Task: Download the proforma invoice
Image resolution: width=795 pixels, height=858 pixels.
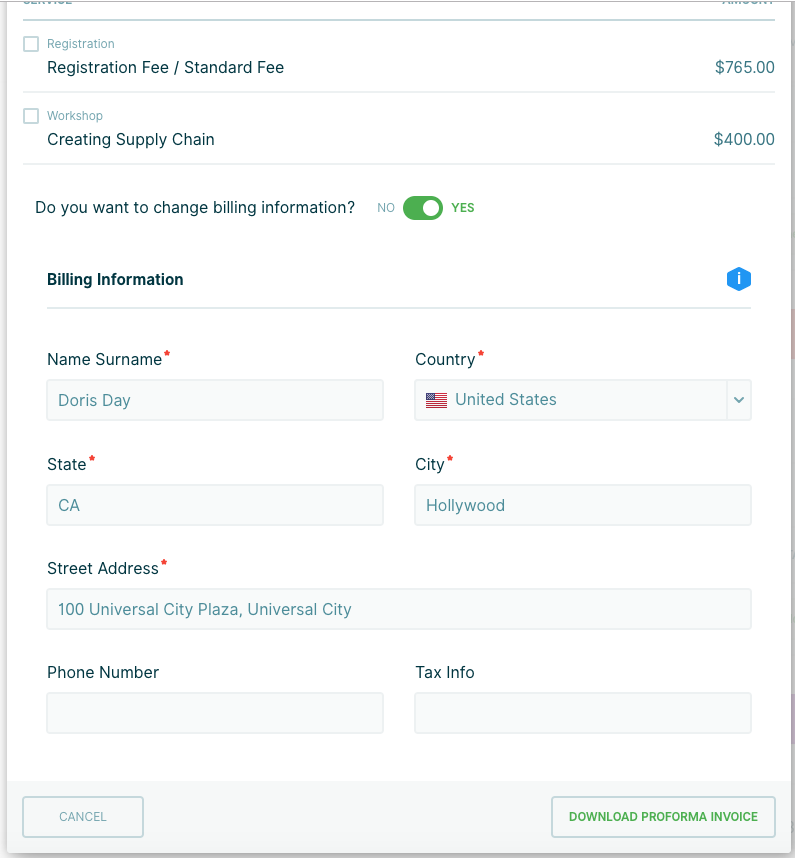Action: coord(663,817)
